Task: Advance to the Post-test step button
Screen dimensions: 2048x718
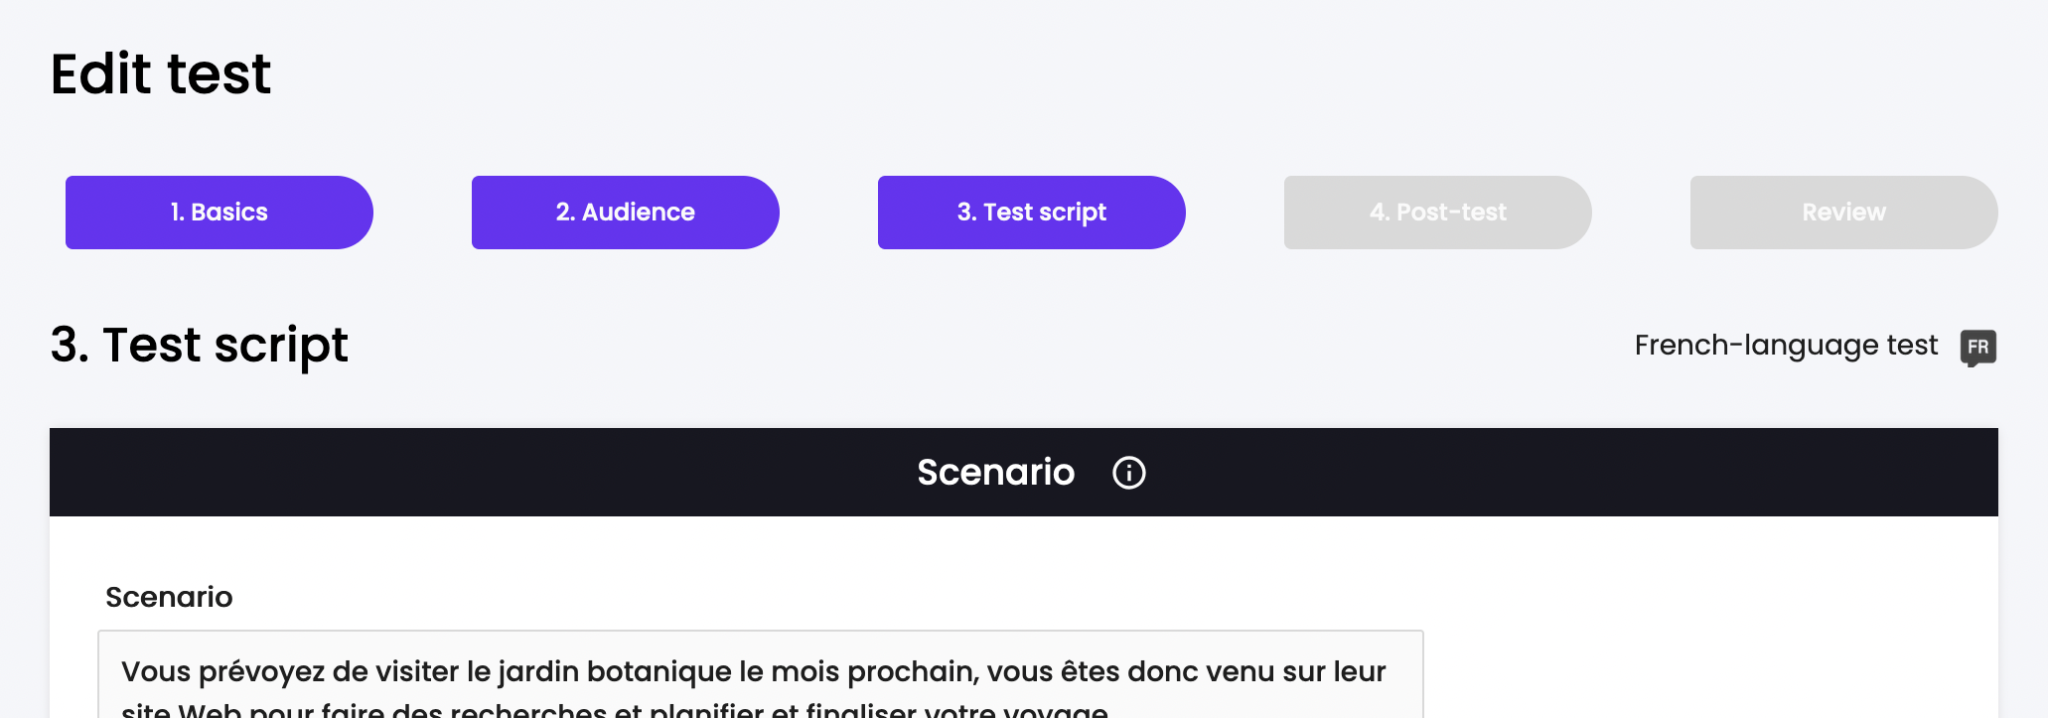Action: 1437,211
